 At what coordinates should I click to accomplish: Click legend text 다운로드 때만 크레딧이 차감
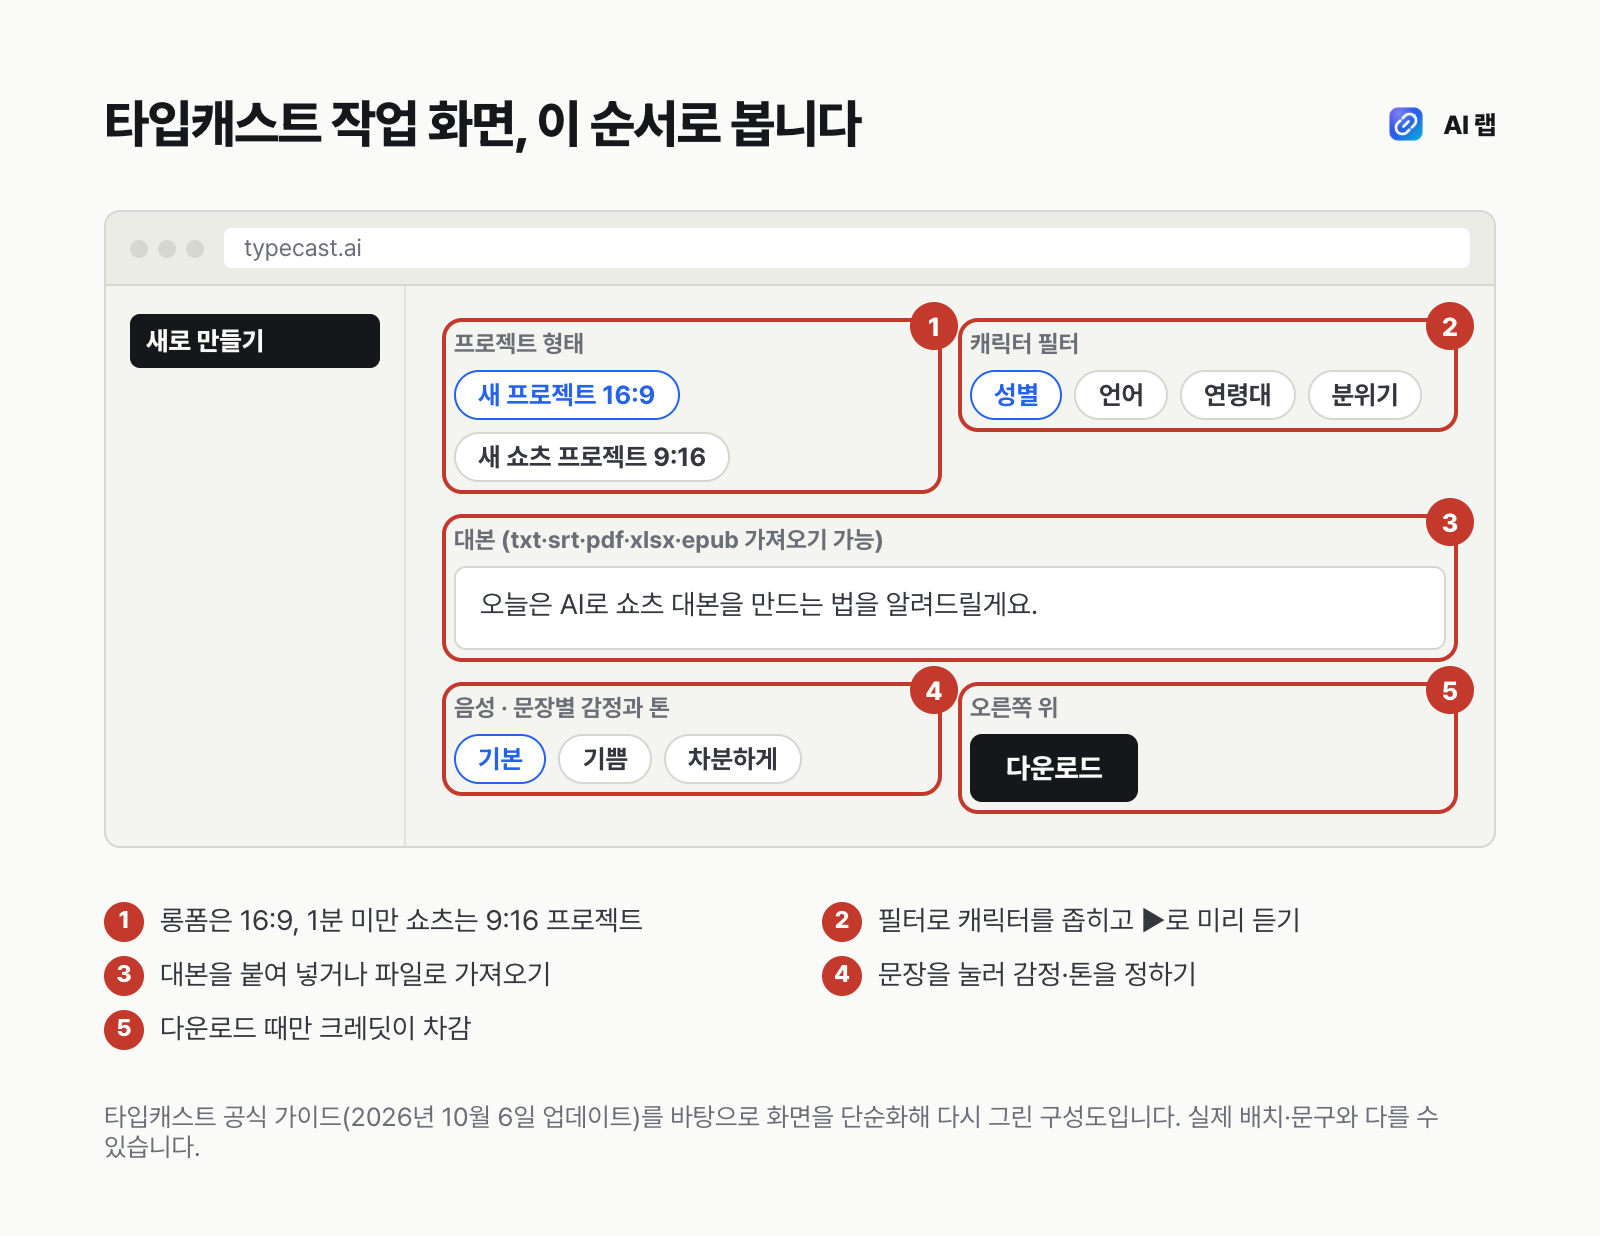(316, 1028)
